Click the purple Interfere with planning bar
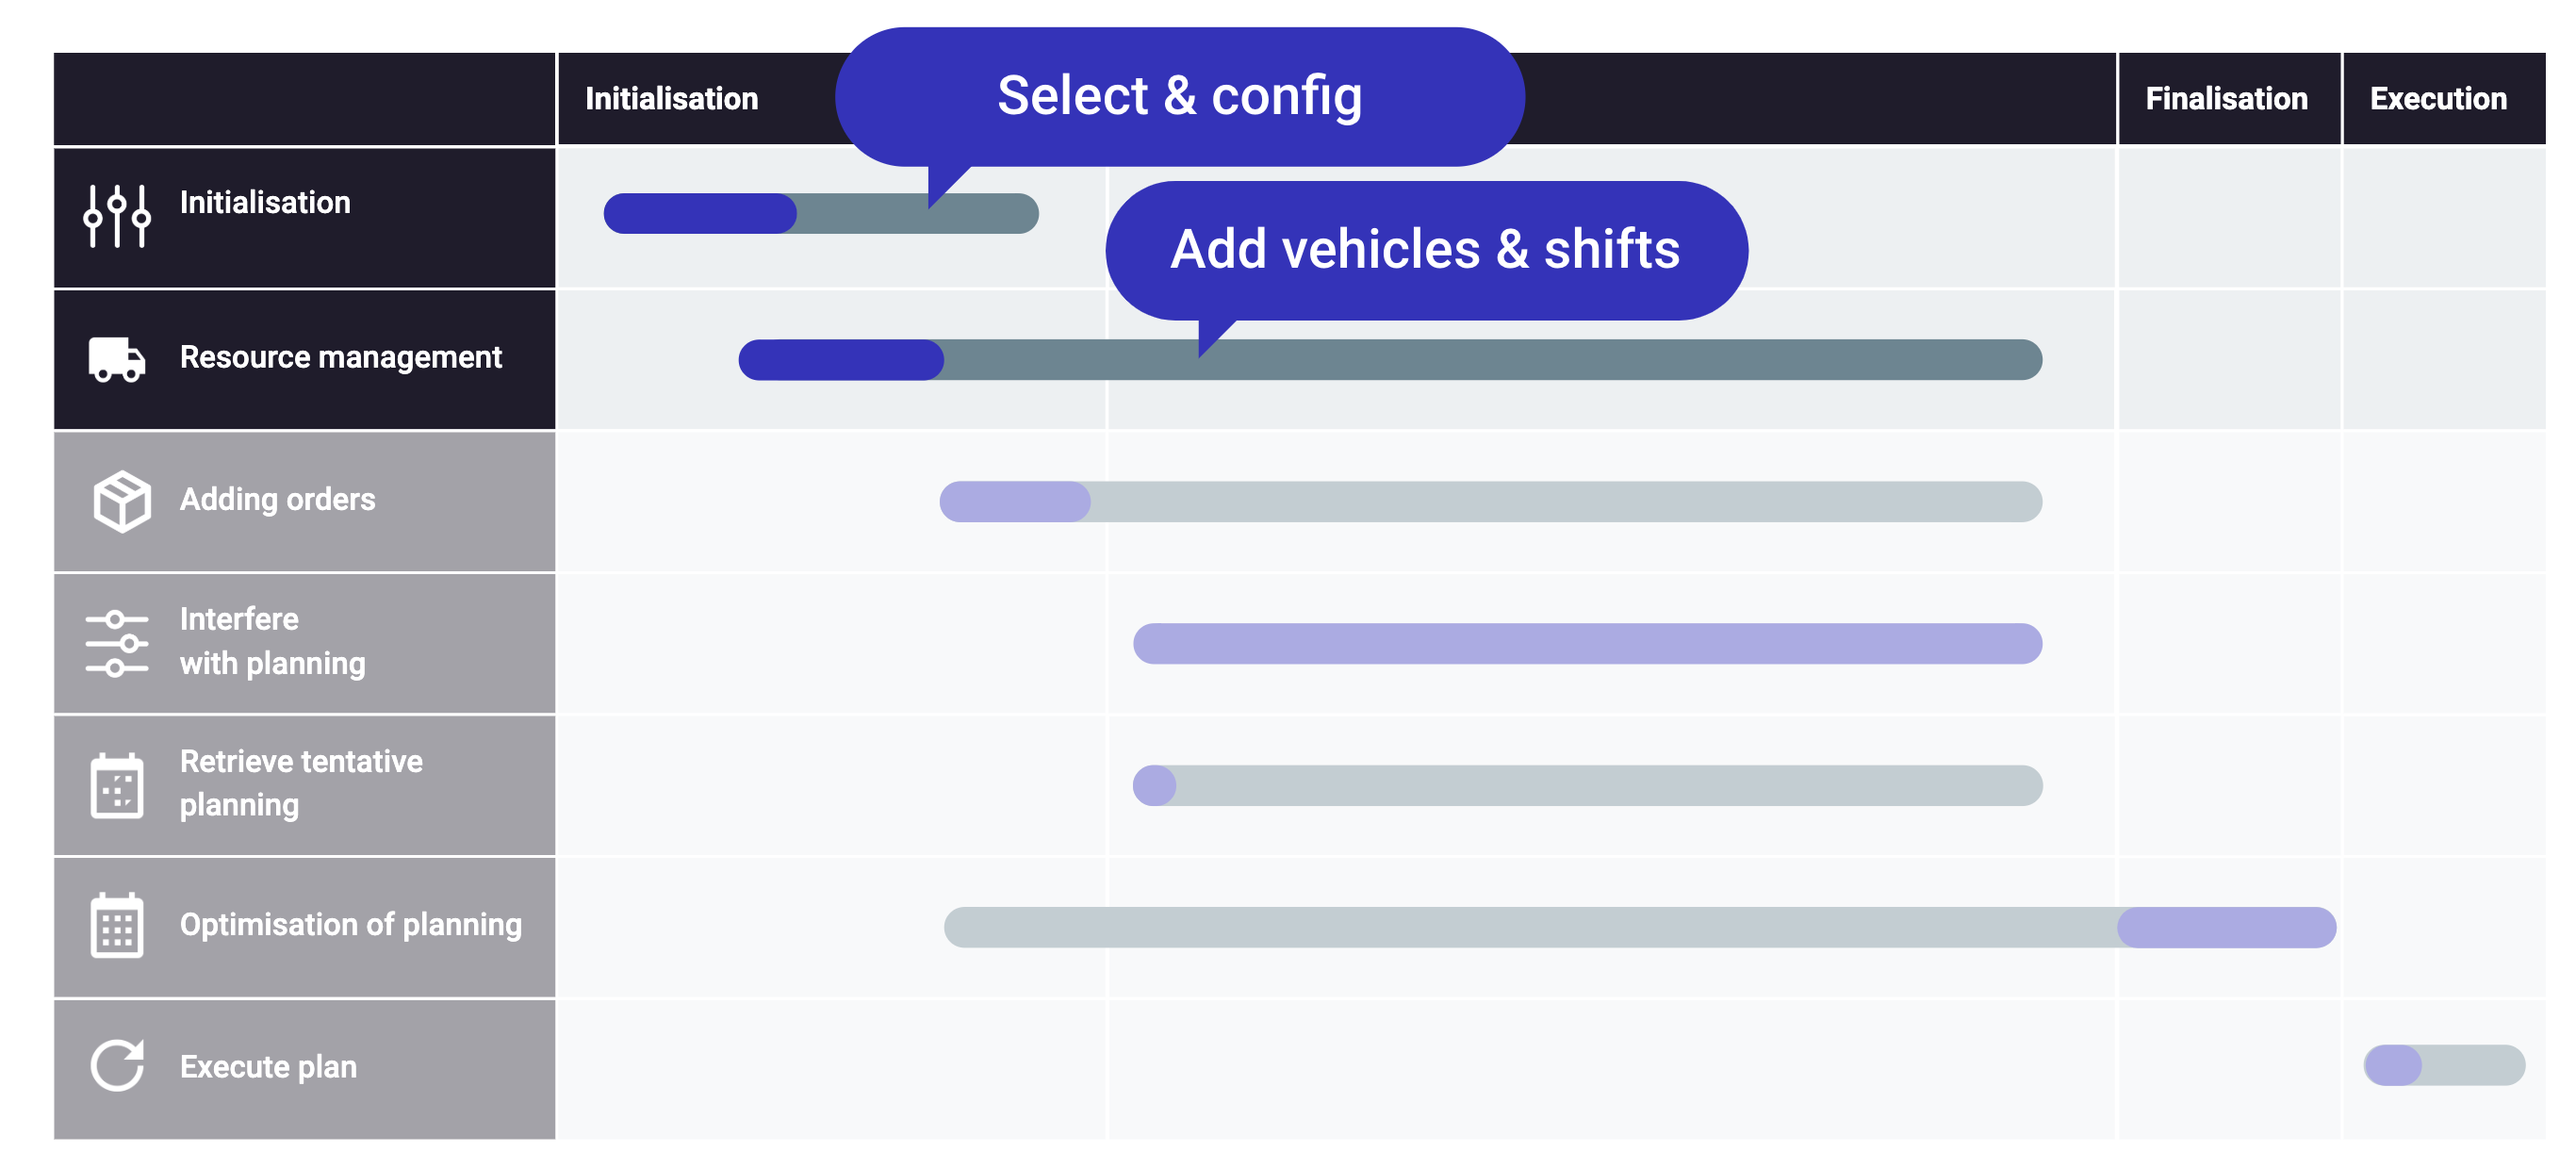 point(1587,644)
